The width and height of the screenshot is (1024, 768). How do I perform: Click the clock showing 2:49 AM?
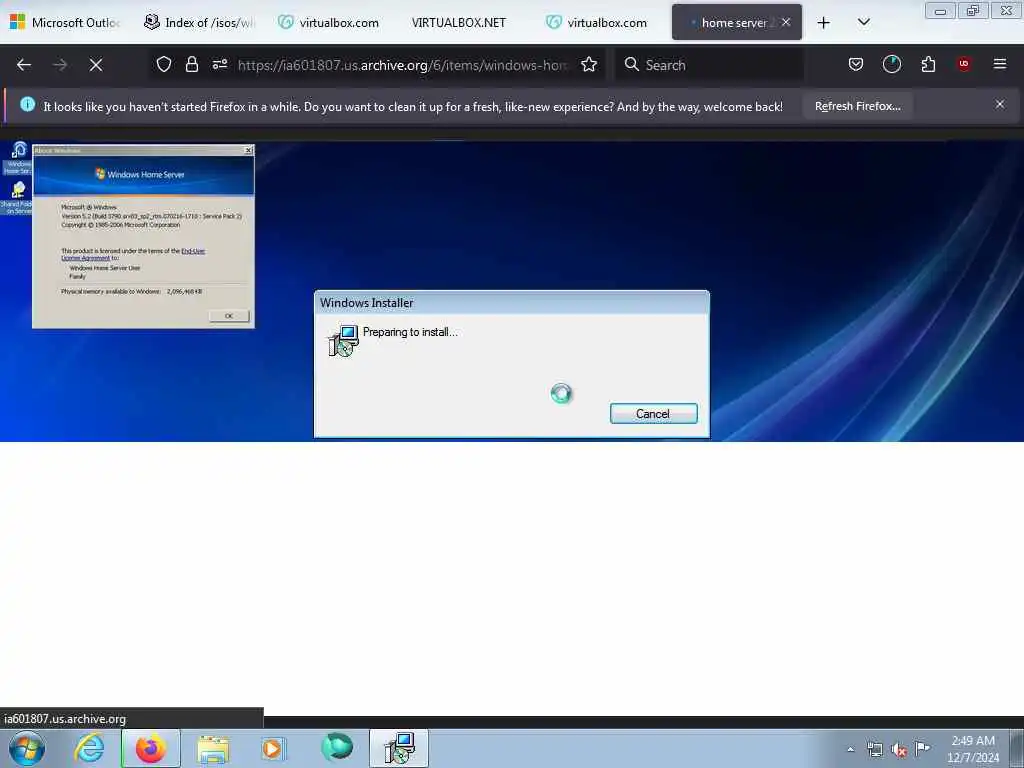(x=973, y=748)
